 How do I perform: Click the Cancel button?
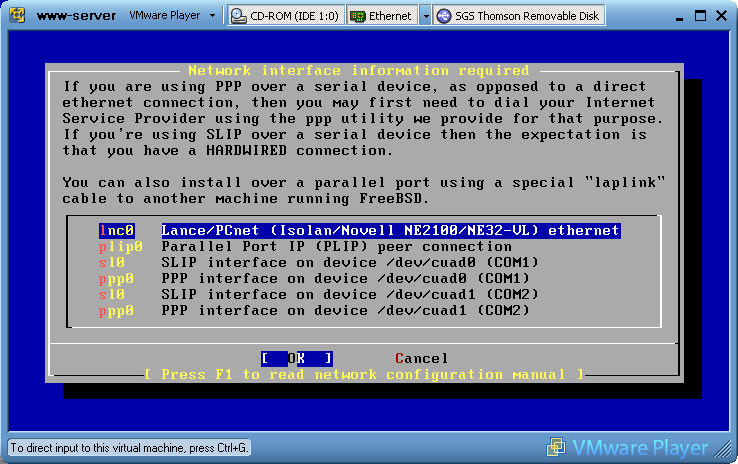tap(421, 359)
